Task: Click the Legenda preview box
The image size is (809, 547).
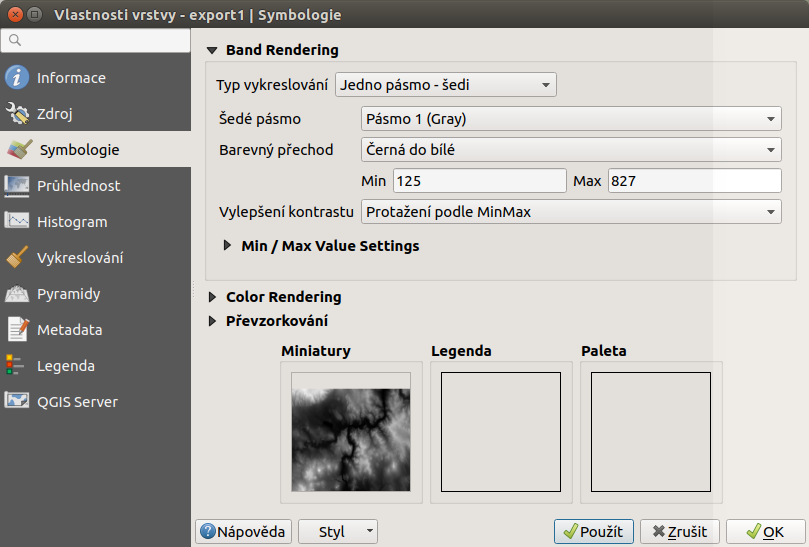Action: coord(500,432)
